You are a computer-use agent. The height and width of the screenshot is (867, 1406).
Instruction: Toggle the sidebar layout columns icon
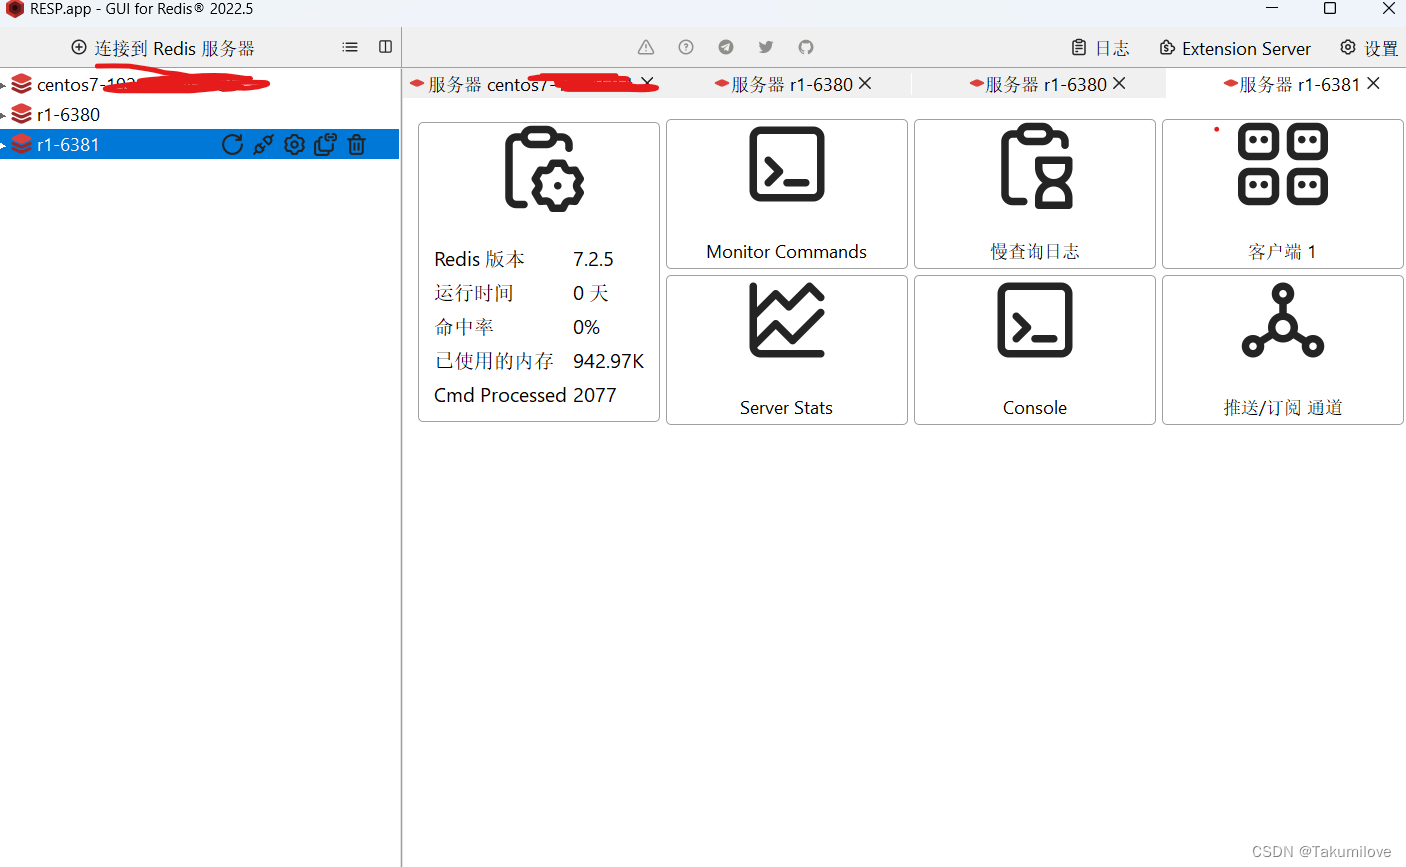click(386, 47)
